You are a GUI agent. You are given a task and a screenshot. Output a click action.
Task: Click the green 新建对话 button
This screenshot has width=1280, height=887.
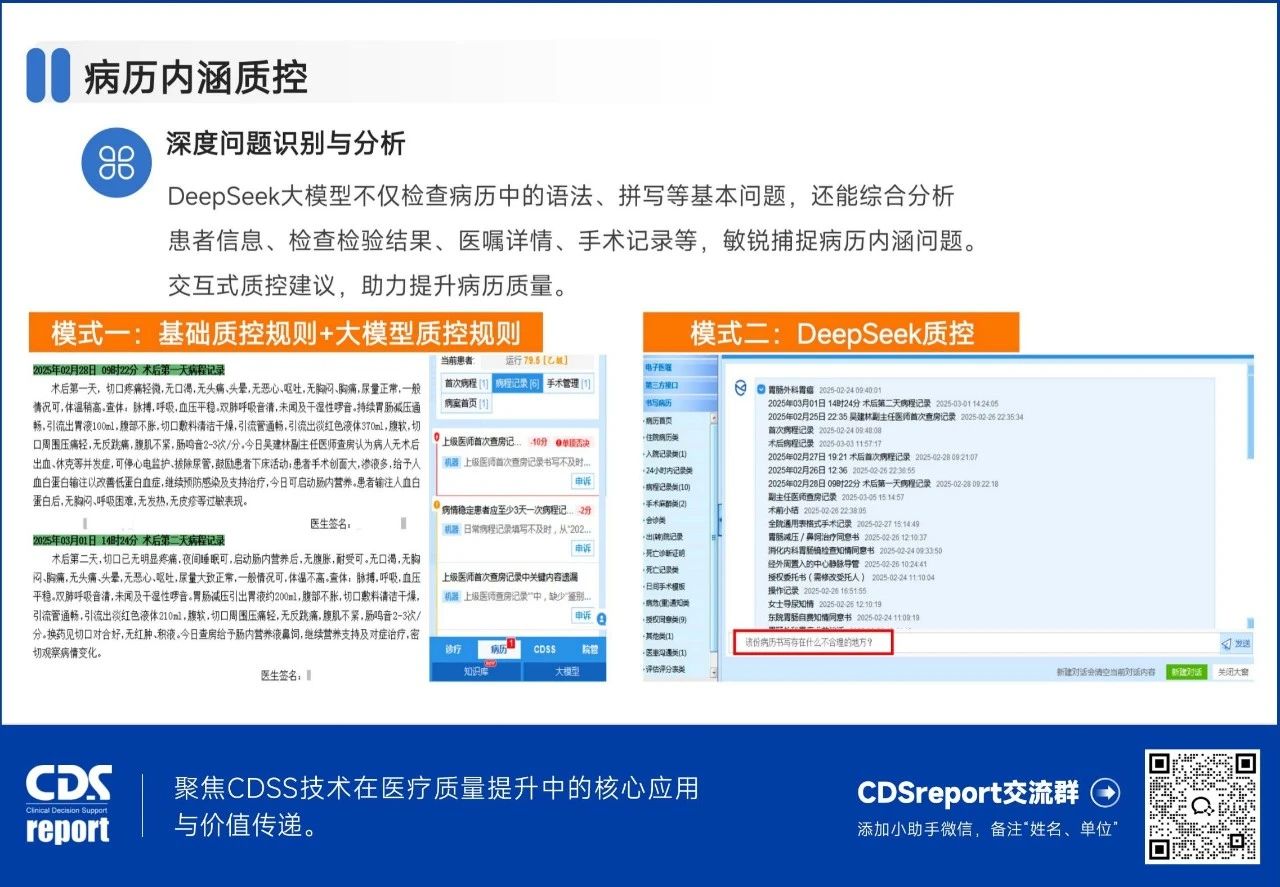(1187, 671)
